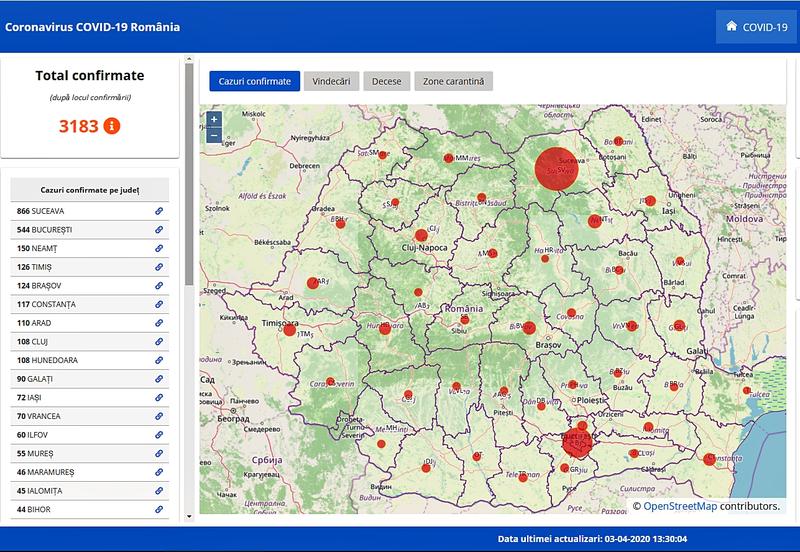Open link icon for BUCUREȘTI row
The image size is (800, 552).
[159, 230]
